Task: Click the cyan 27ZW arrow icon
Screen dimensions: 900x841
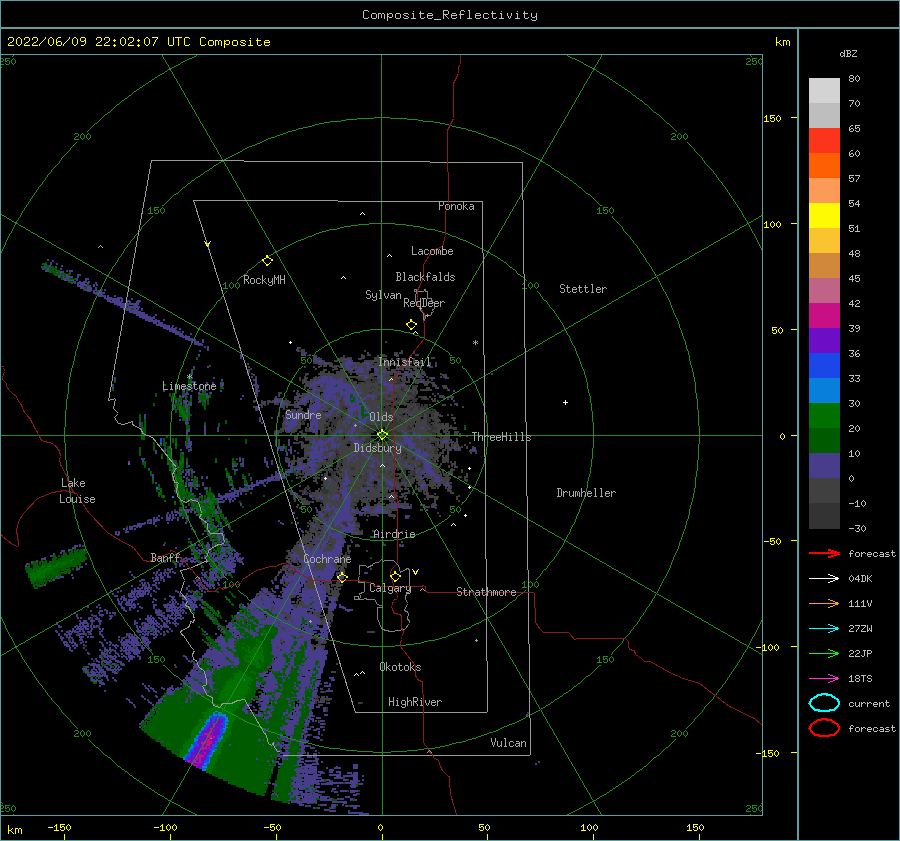Action: 824,629
